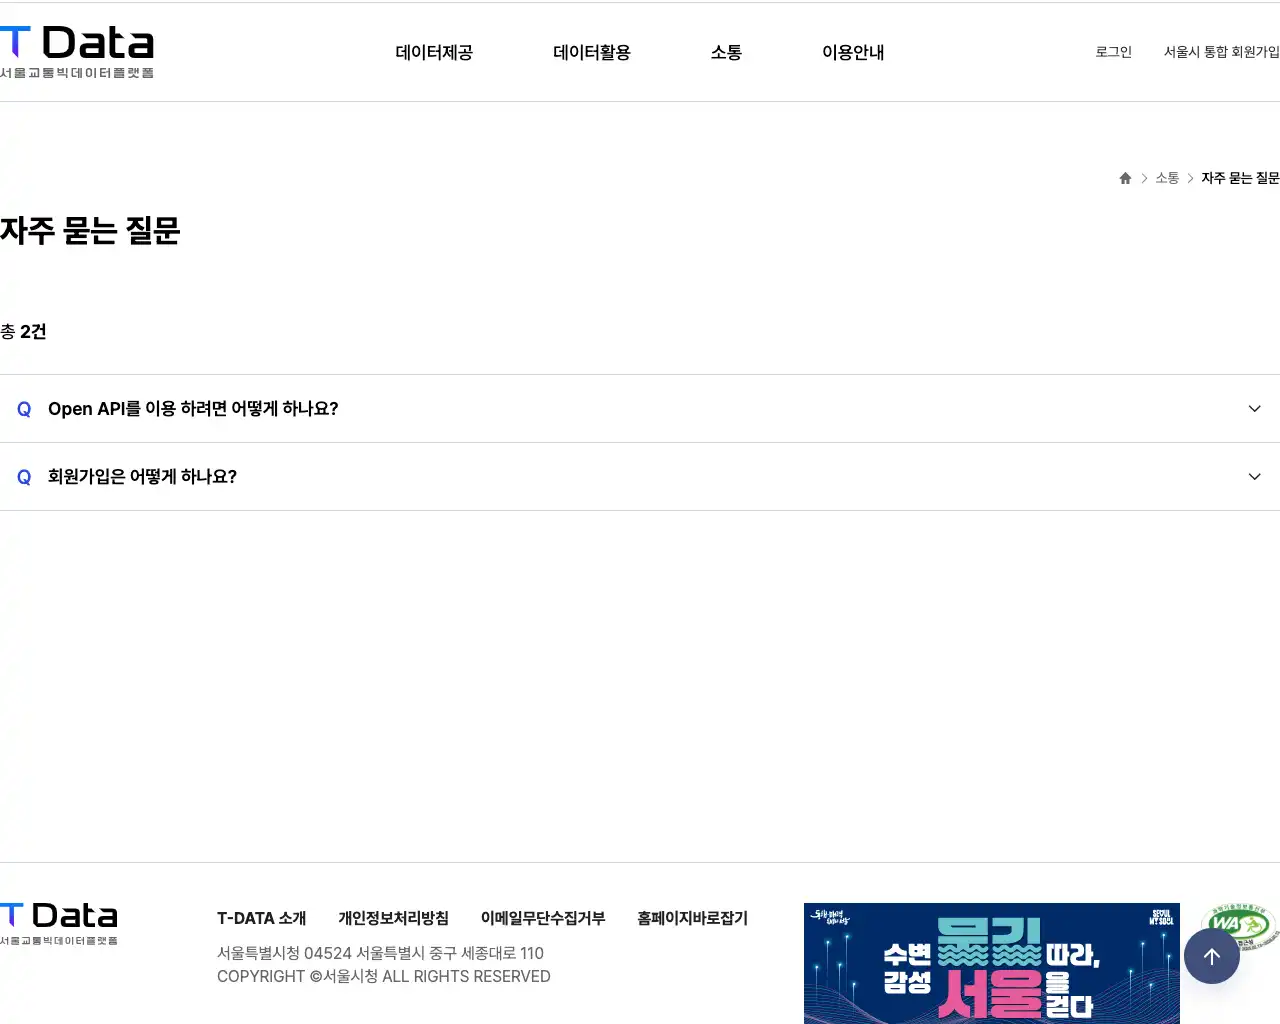1280x1024 pixels.
Task: Open the 데이터활용 menu
Action: pyautogui.click(x=591, y=53)
